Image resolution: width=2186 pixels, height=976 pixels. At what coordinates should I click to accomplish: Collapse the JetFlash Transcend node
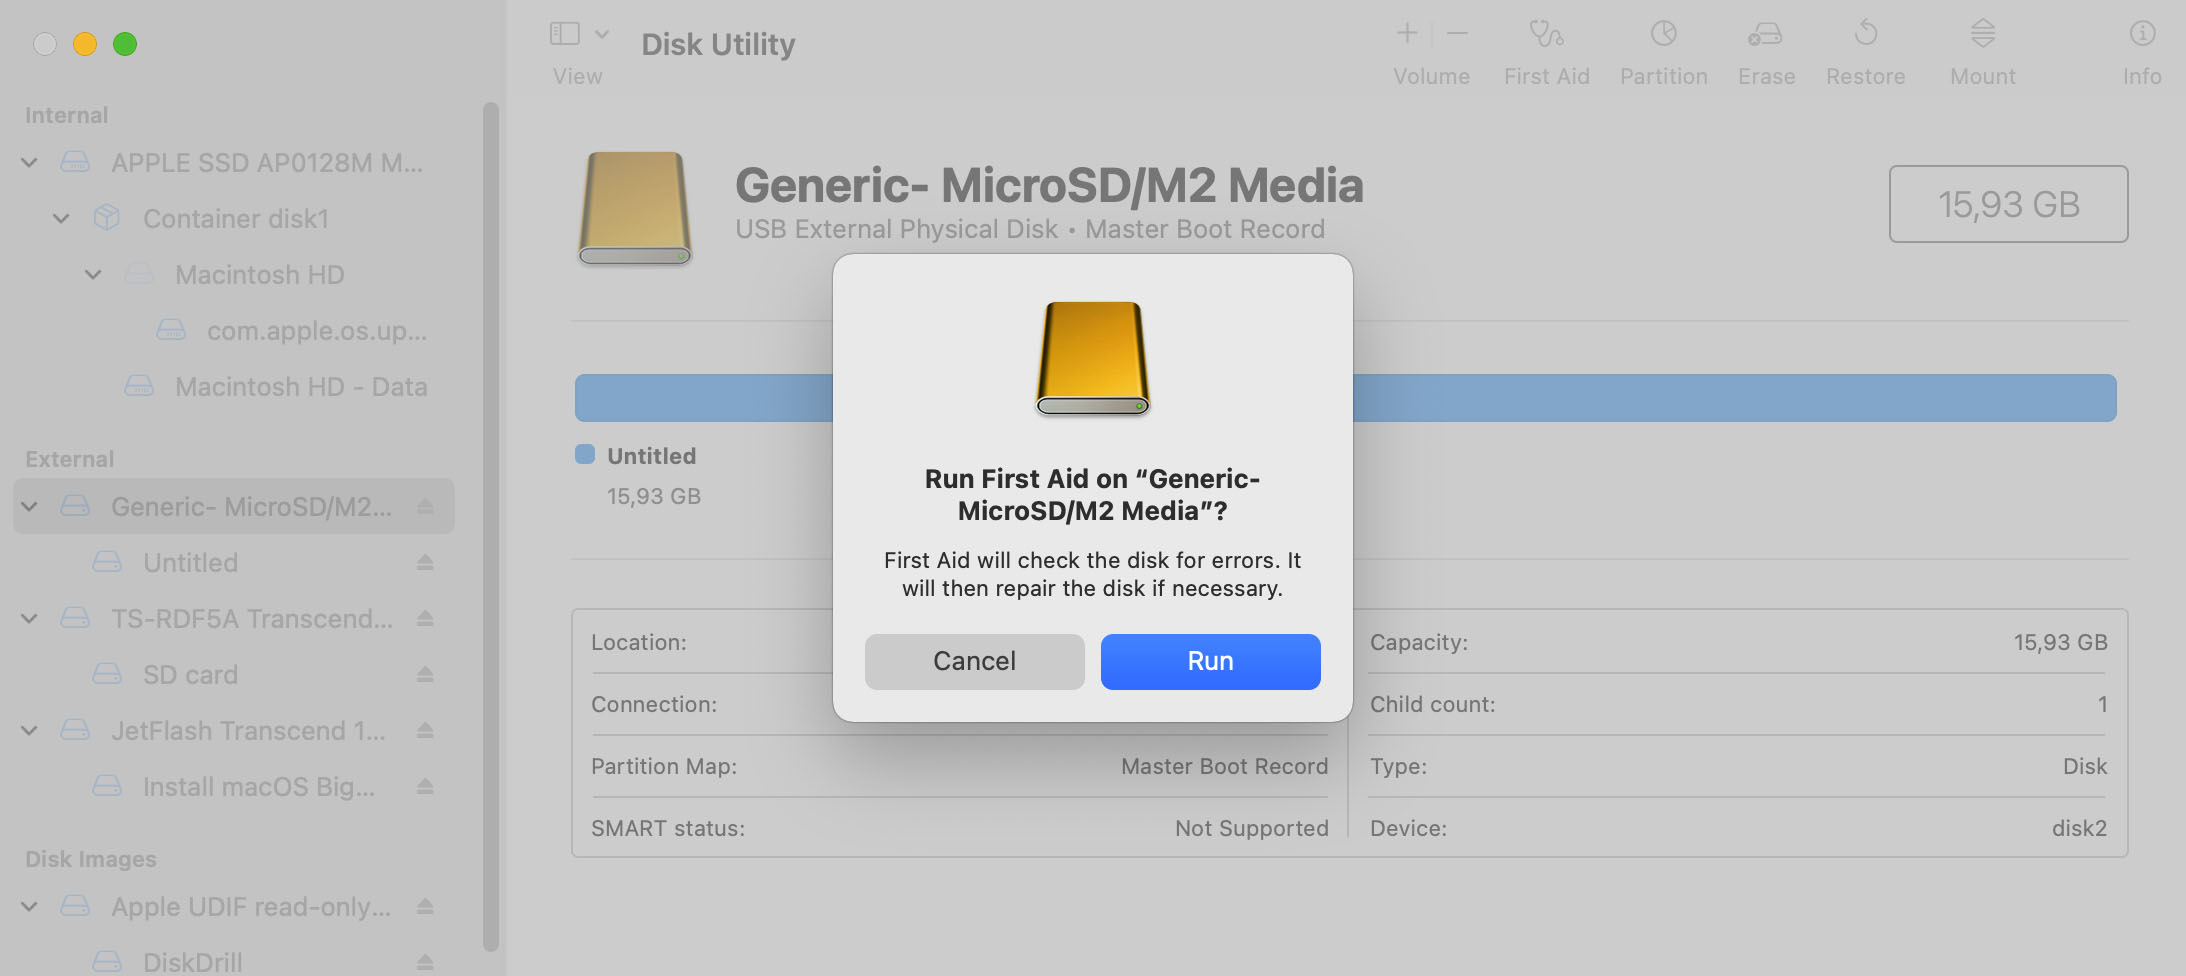tap(30, 730)
